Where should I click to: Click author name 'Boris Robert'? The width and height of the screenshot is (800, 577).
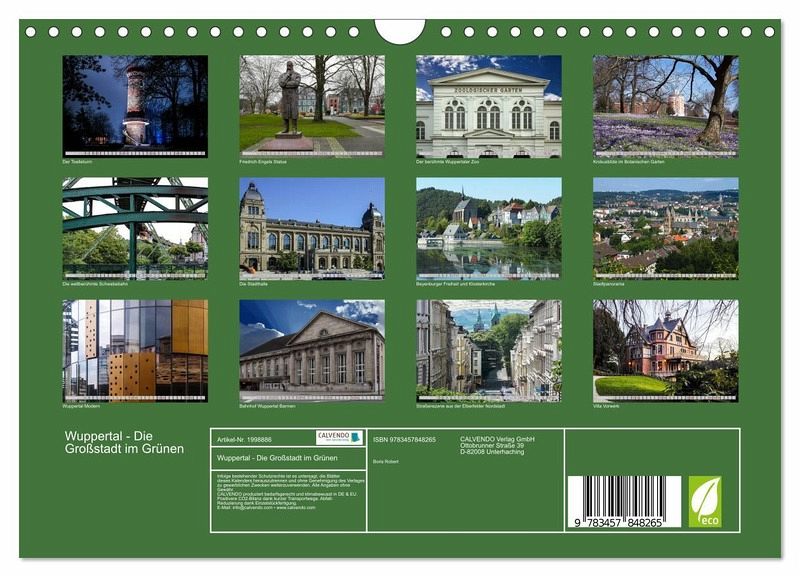[x=386, y=462]
